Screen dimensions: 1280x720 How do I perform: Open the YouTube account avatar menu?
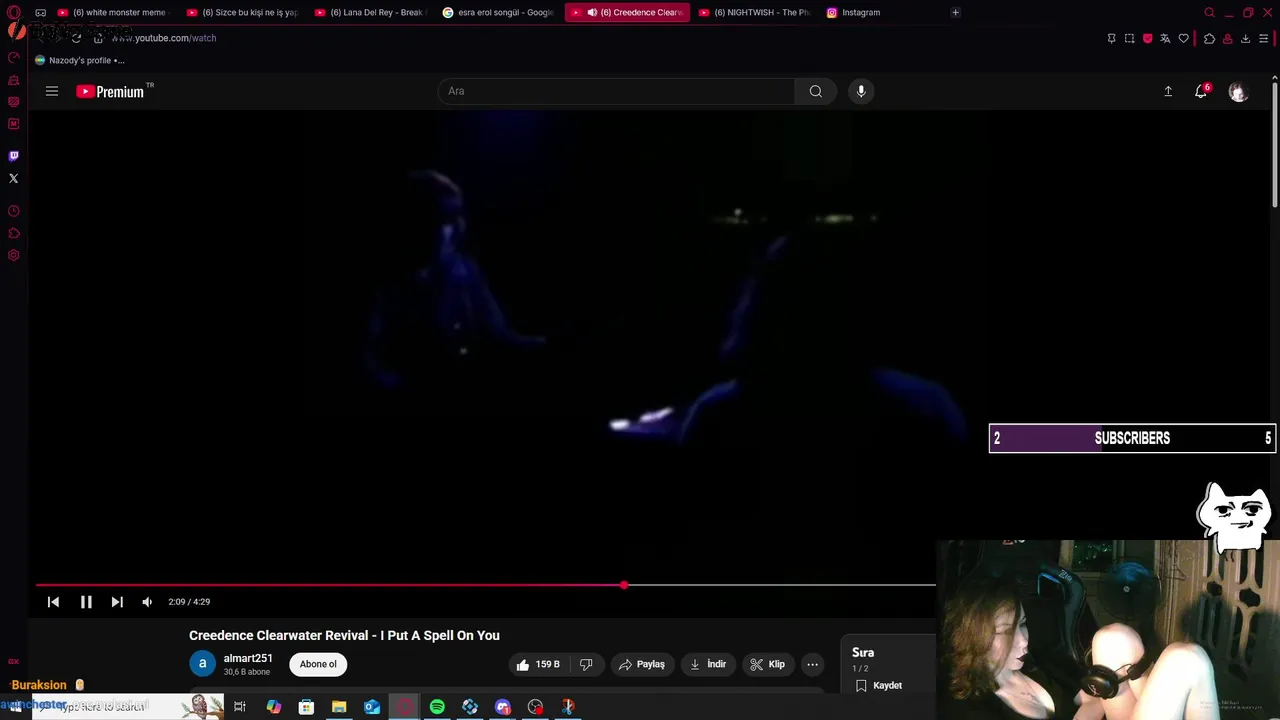click(1238, 92)
